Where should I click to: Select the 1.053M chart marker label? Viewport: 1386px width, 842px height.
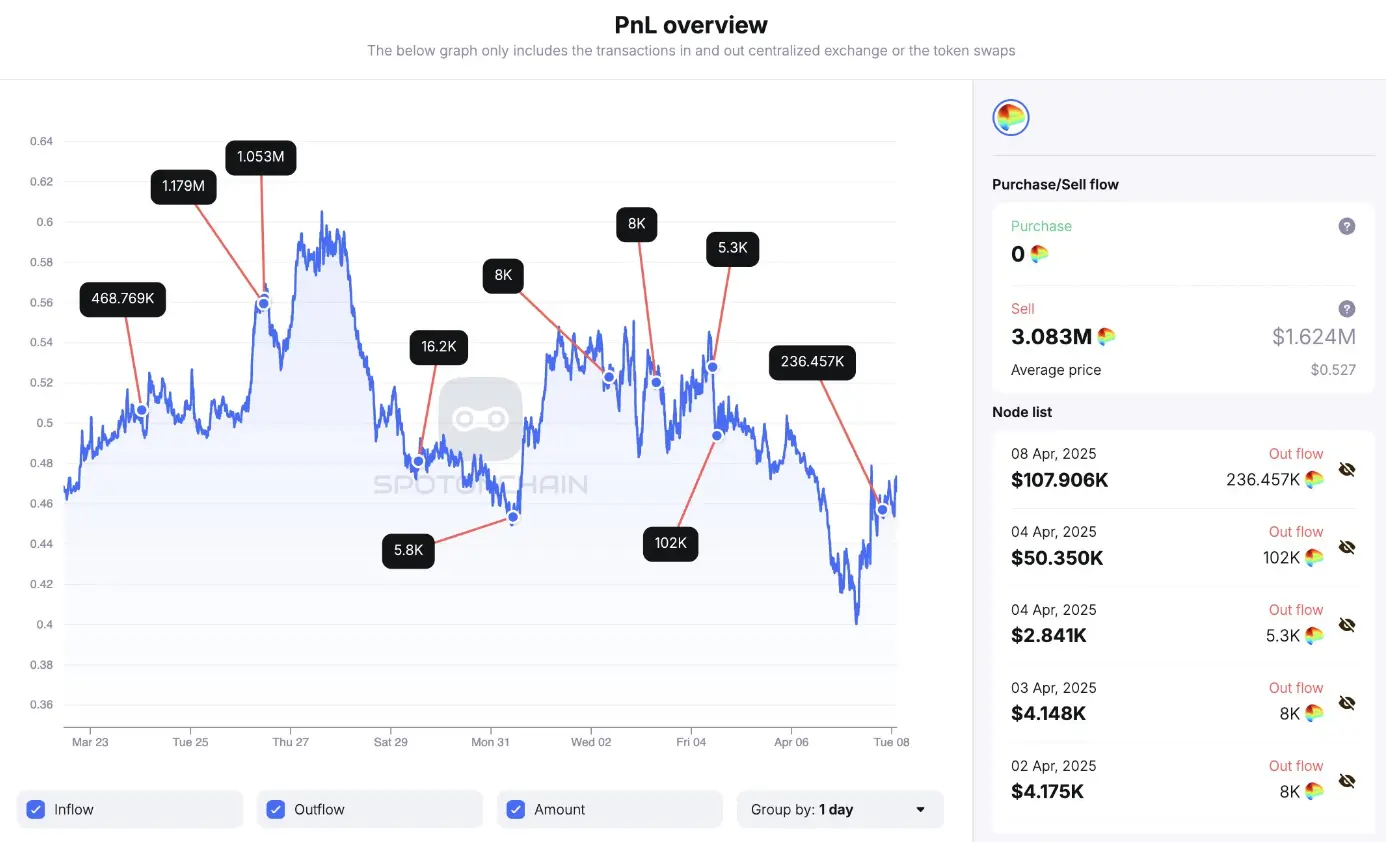(261, 158)
